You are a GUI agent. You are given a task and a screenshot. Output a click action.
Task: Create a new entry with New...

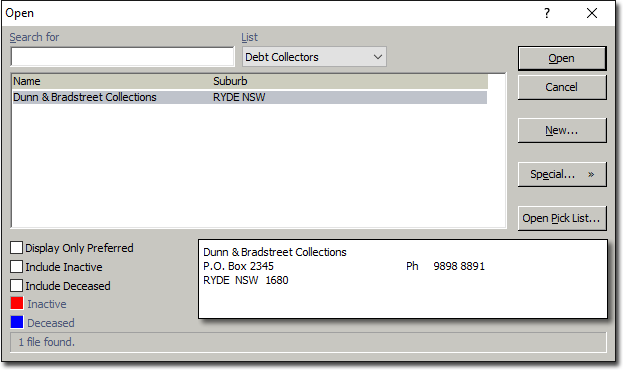562,130
